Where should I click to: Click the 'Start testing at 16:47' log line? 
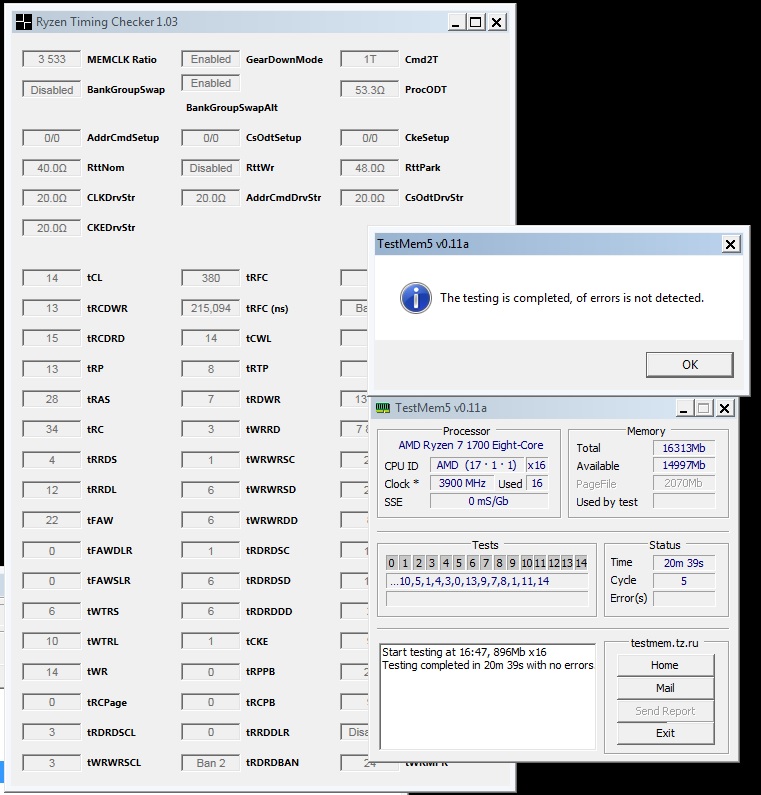pos(464,652)
